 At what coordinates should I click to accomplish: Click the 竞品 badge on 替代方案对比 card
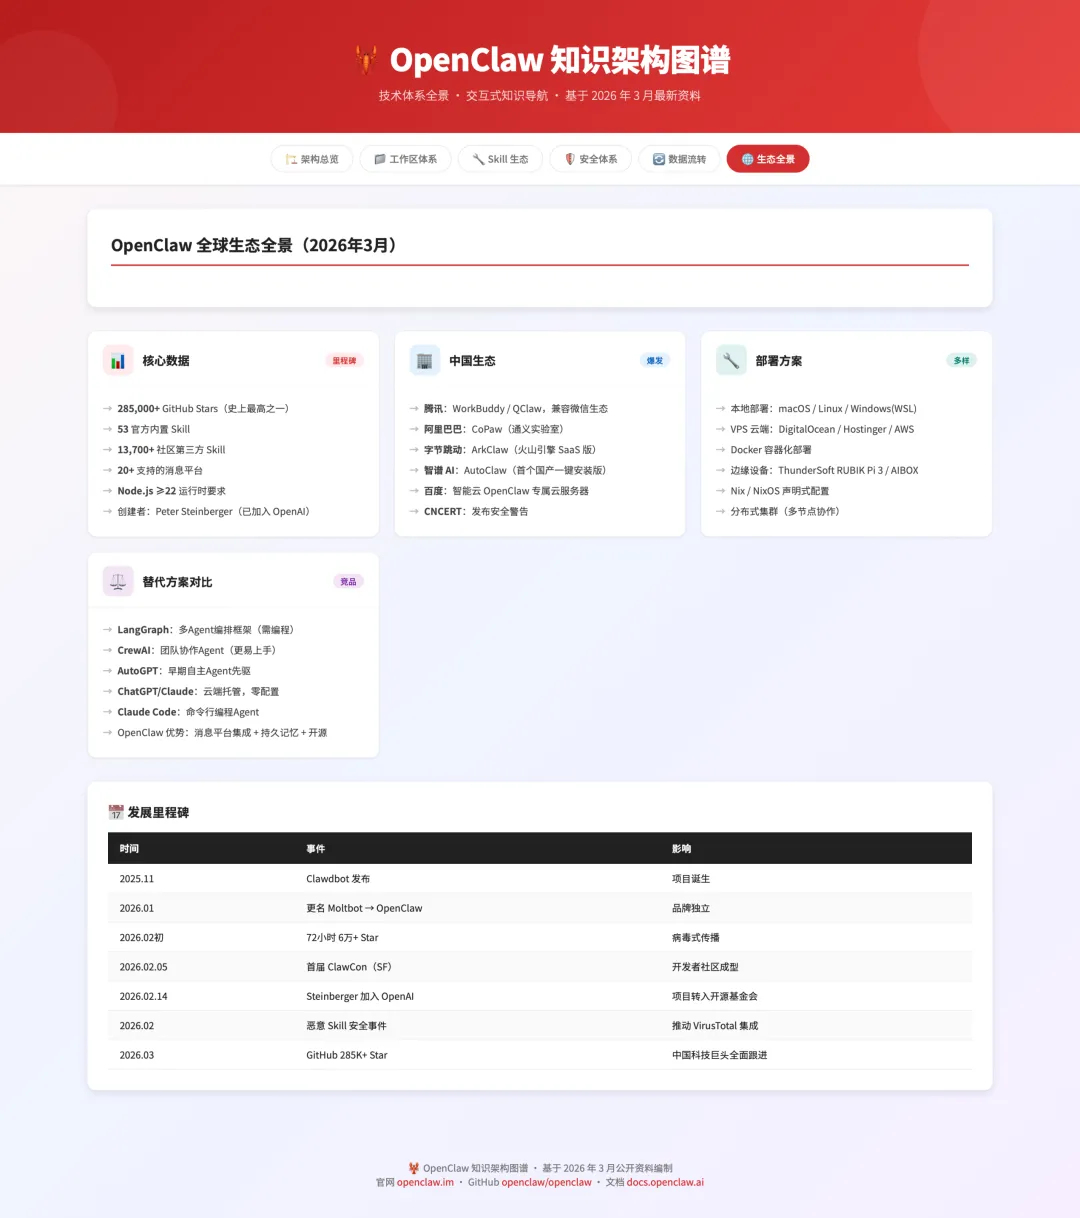[348, 582]
